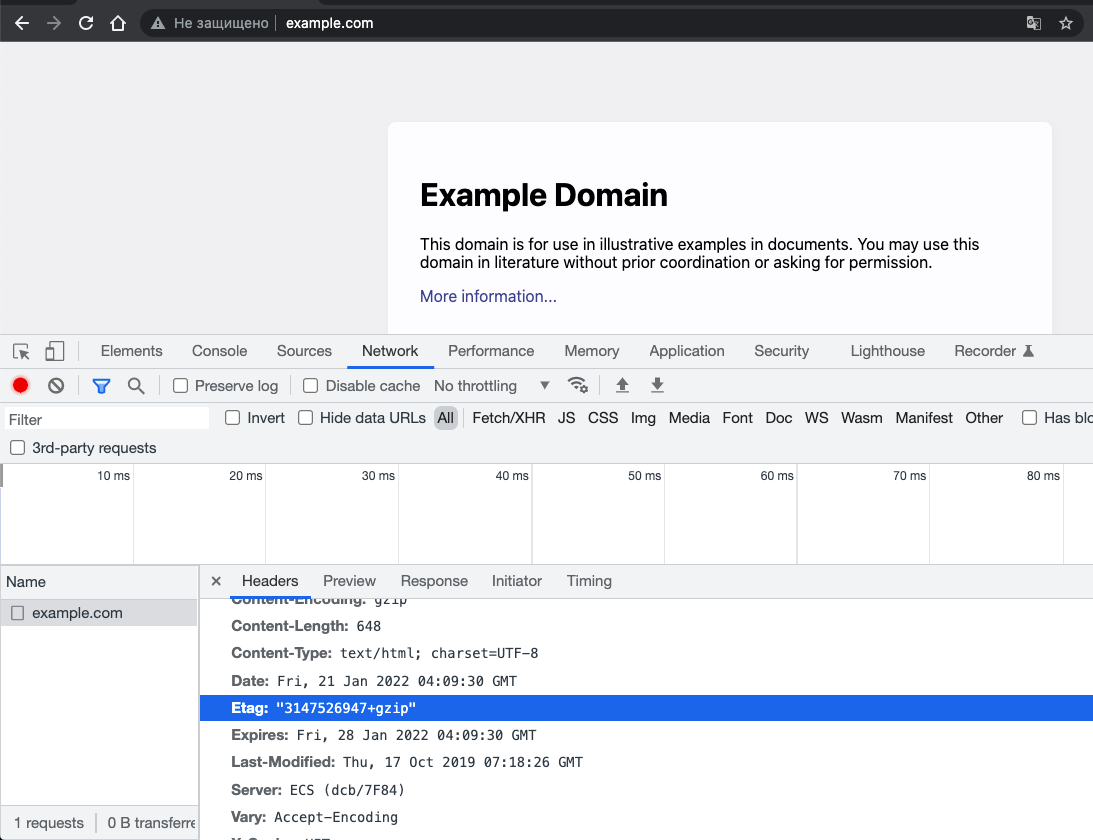Open network conditions wifi icon
Screen dimensions: 1093x840
577,386
